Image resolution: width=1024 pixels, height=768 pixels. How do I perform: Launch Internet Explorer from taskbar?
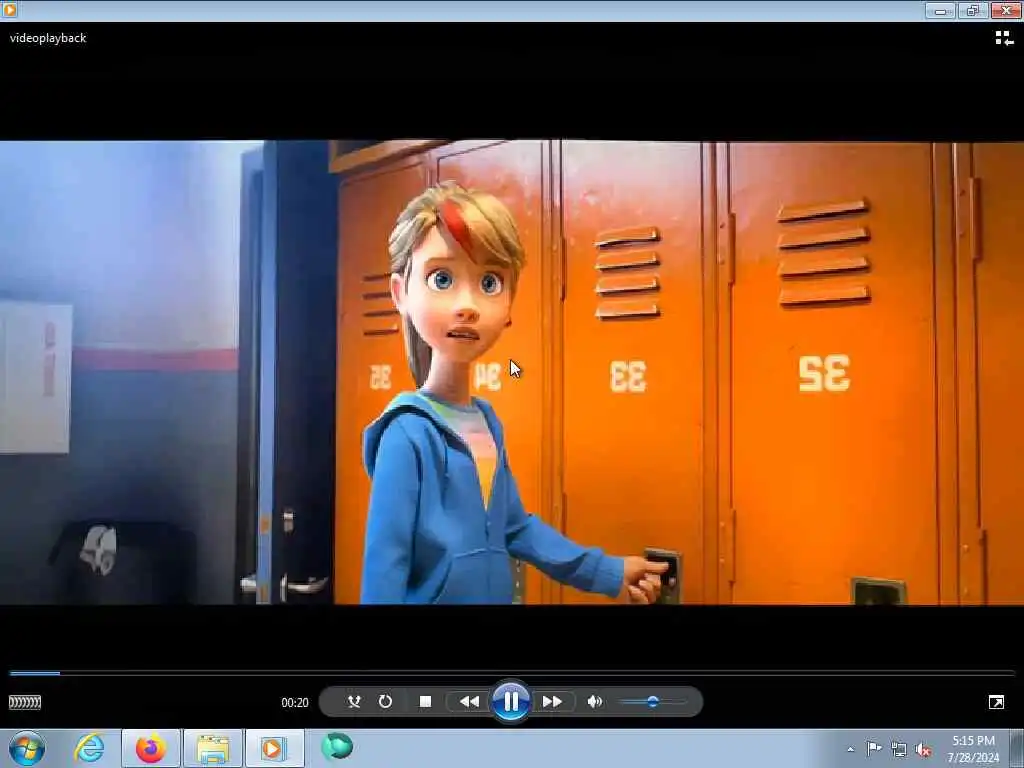click(89, 748)
